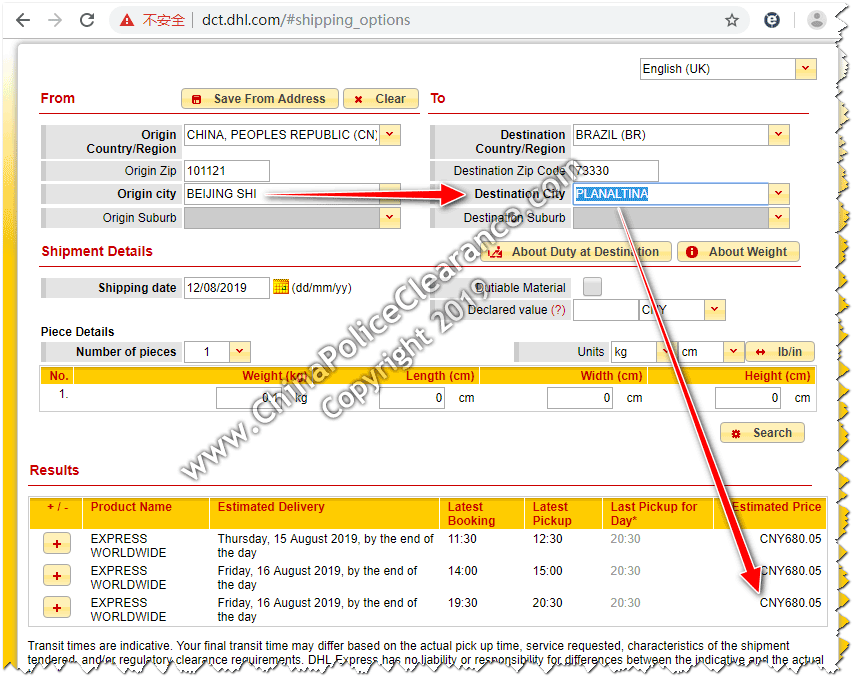
Task: Open the Origin Suburb dropdown
Action: [390, 218]
